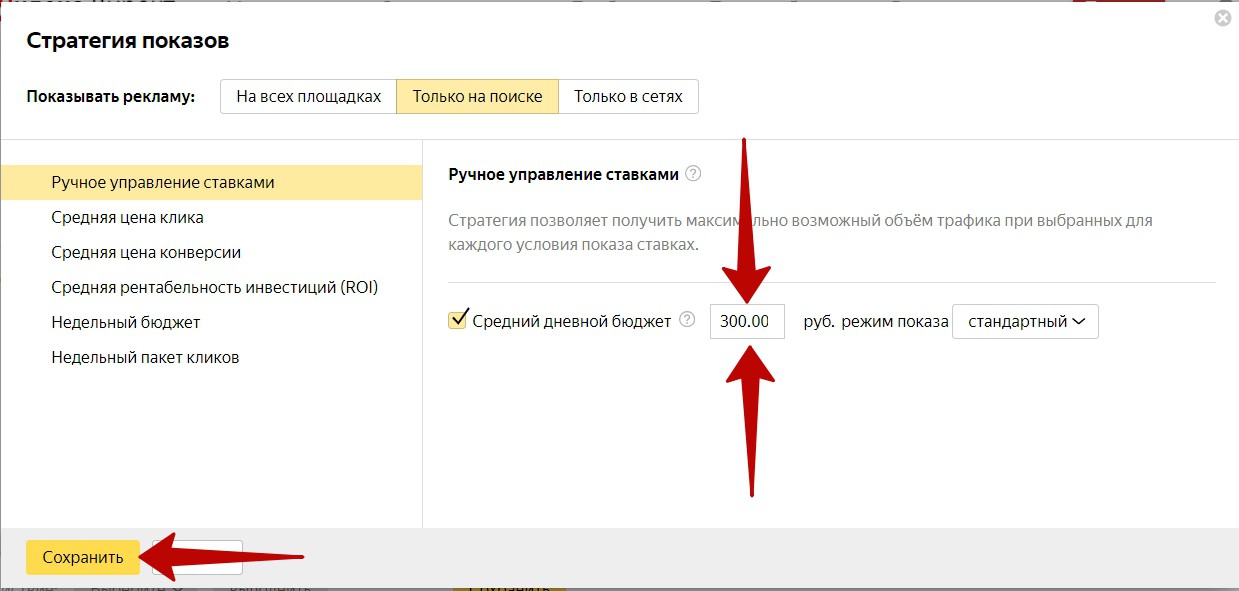Open the режим показа стандартный dropdown
1239x591 pixels.
pos(1026,322)
